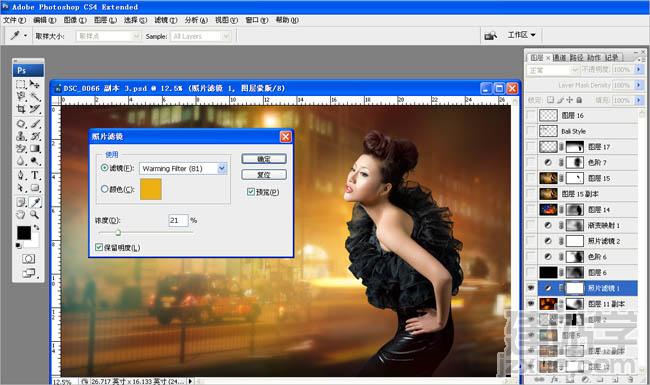Select the Hand tool
Image resolution: width=650 pixels, height=385 pixels.
21,215
